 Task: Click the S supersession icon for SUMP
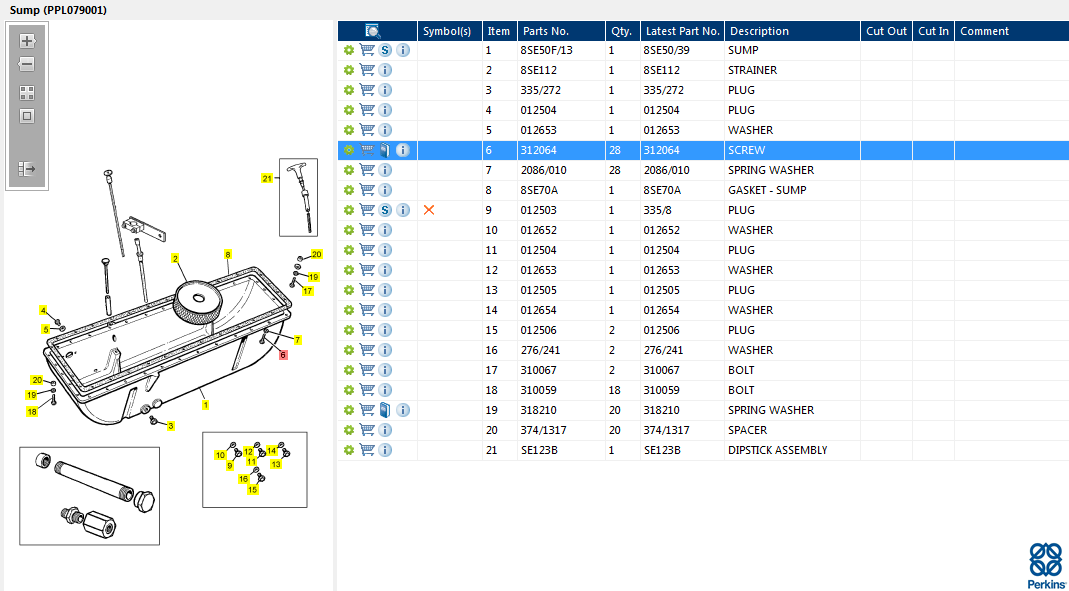point(385,50)
